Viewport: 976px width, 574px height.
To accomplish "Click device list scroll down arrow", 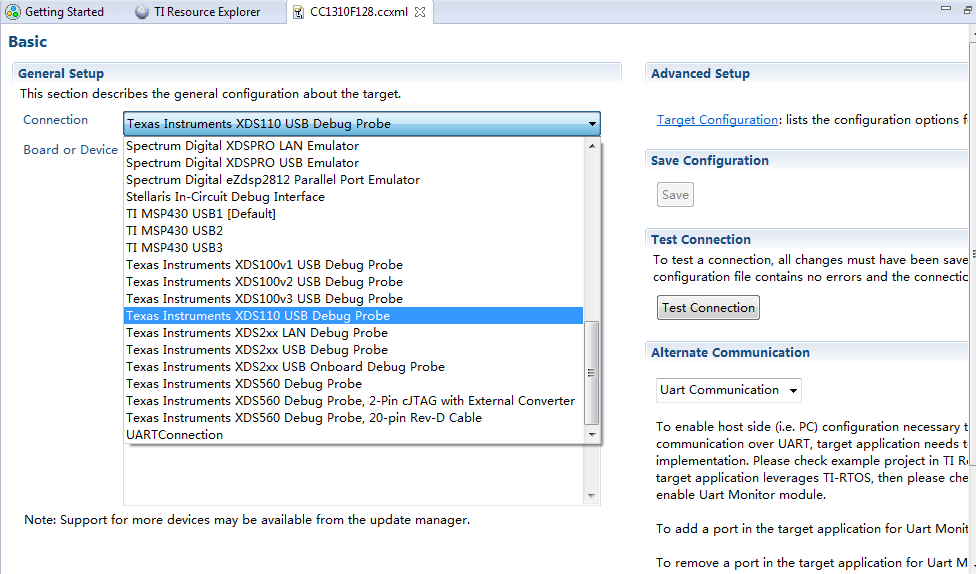I will click(592, 496).
